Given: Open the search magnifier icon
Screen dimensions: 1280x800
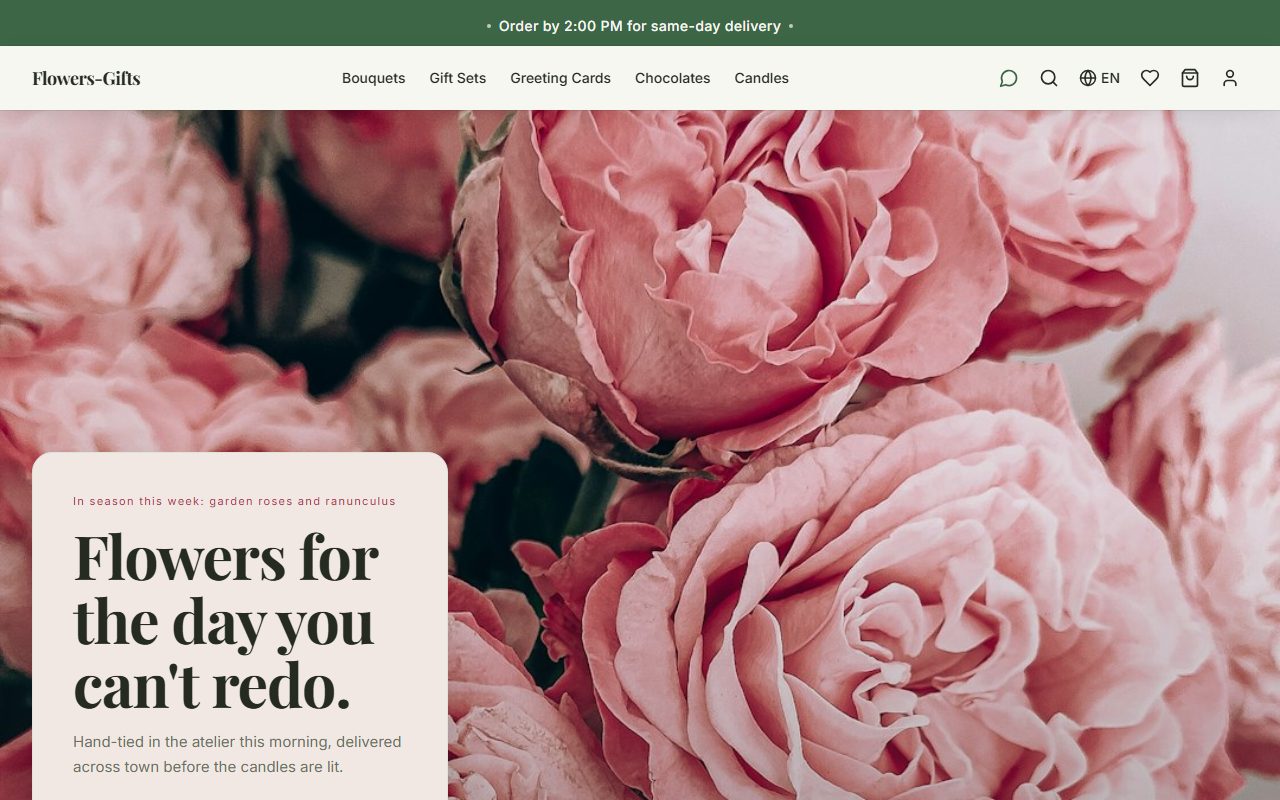Looking at the screenshot, I should pos(1049,78).
